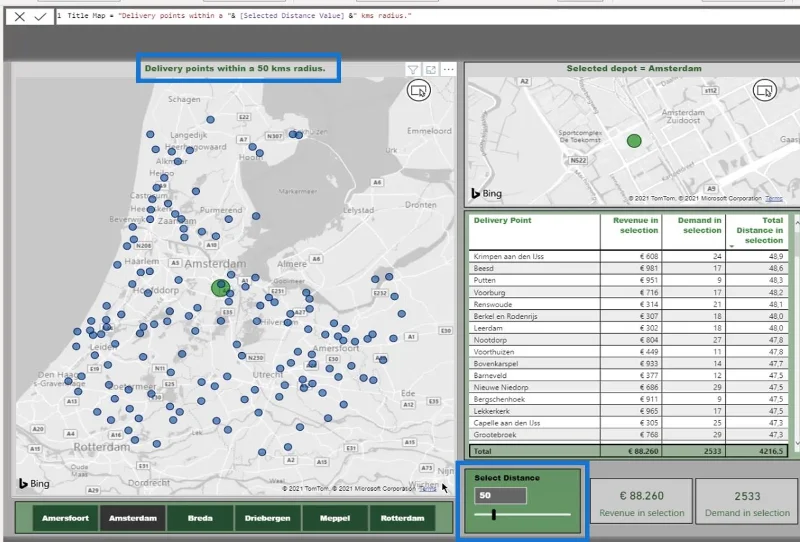Screen dimensions: 800x542
Task: Commit the formula with checkmark icon
Action: (40, 17)
